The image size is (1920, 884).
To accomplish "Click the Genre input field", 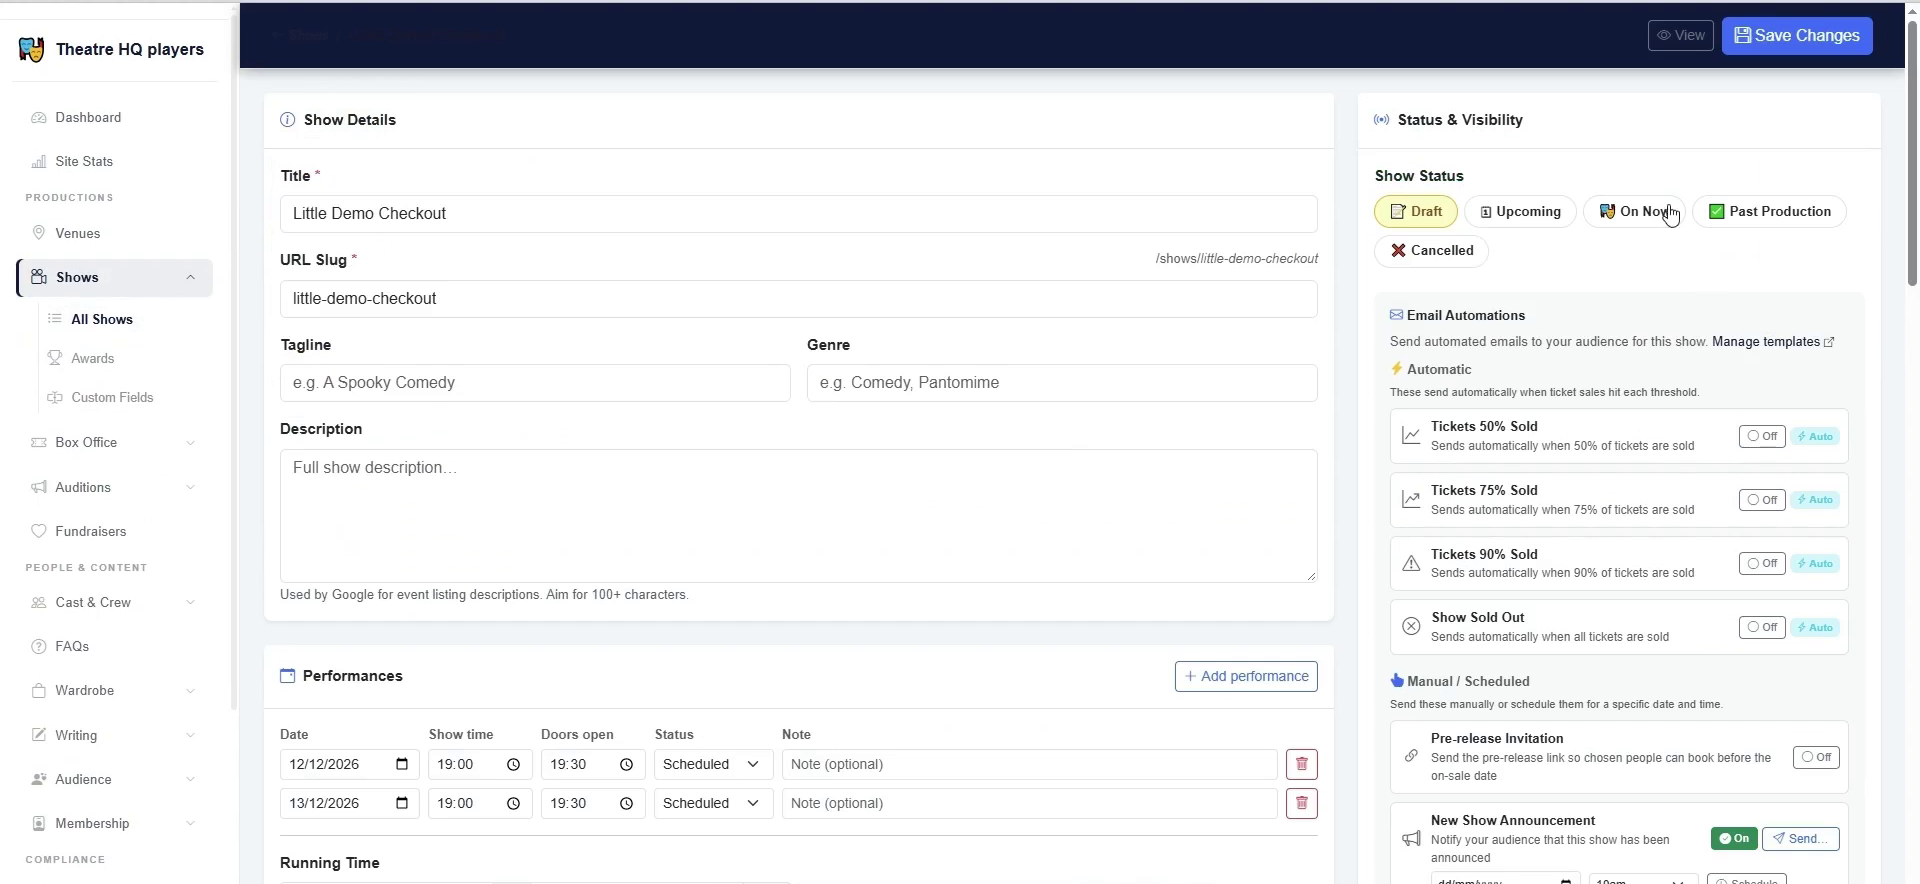I will [1062, 383].
